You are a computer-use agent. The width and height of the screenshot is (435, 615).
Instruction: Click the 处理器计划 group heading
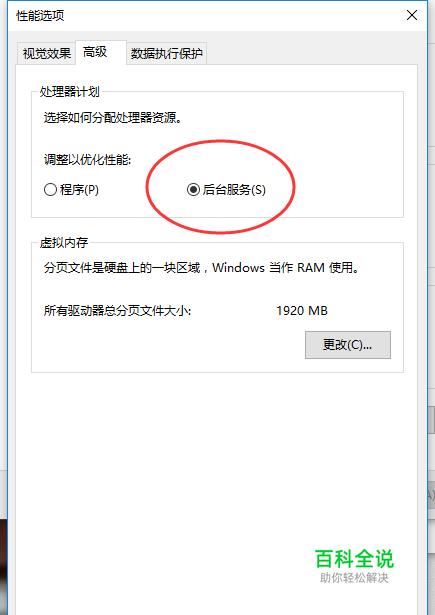[x=69, y=92]
